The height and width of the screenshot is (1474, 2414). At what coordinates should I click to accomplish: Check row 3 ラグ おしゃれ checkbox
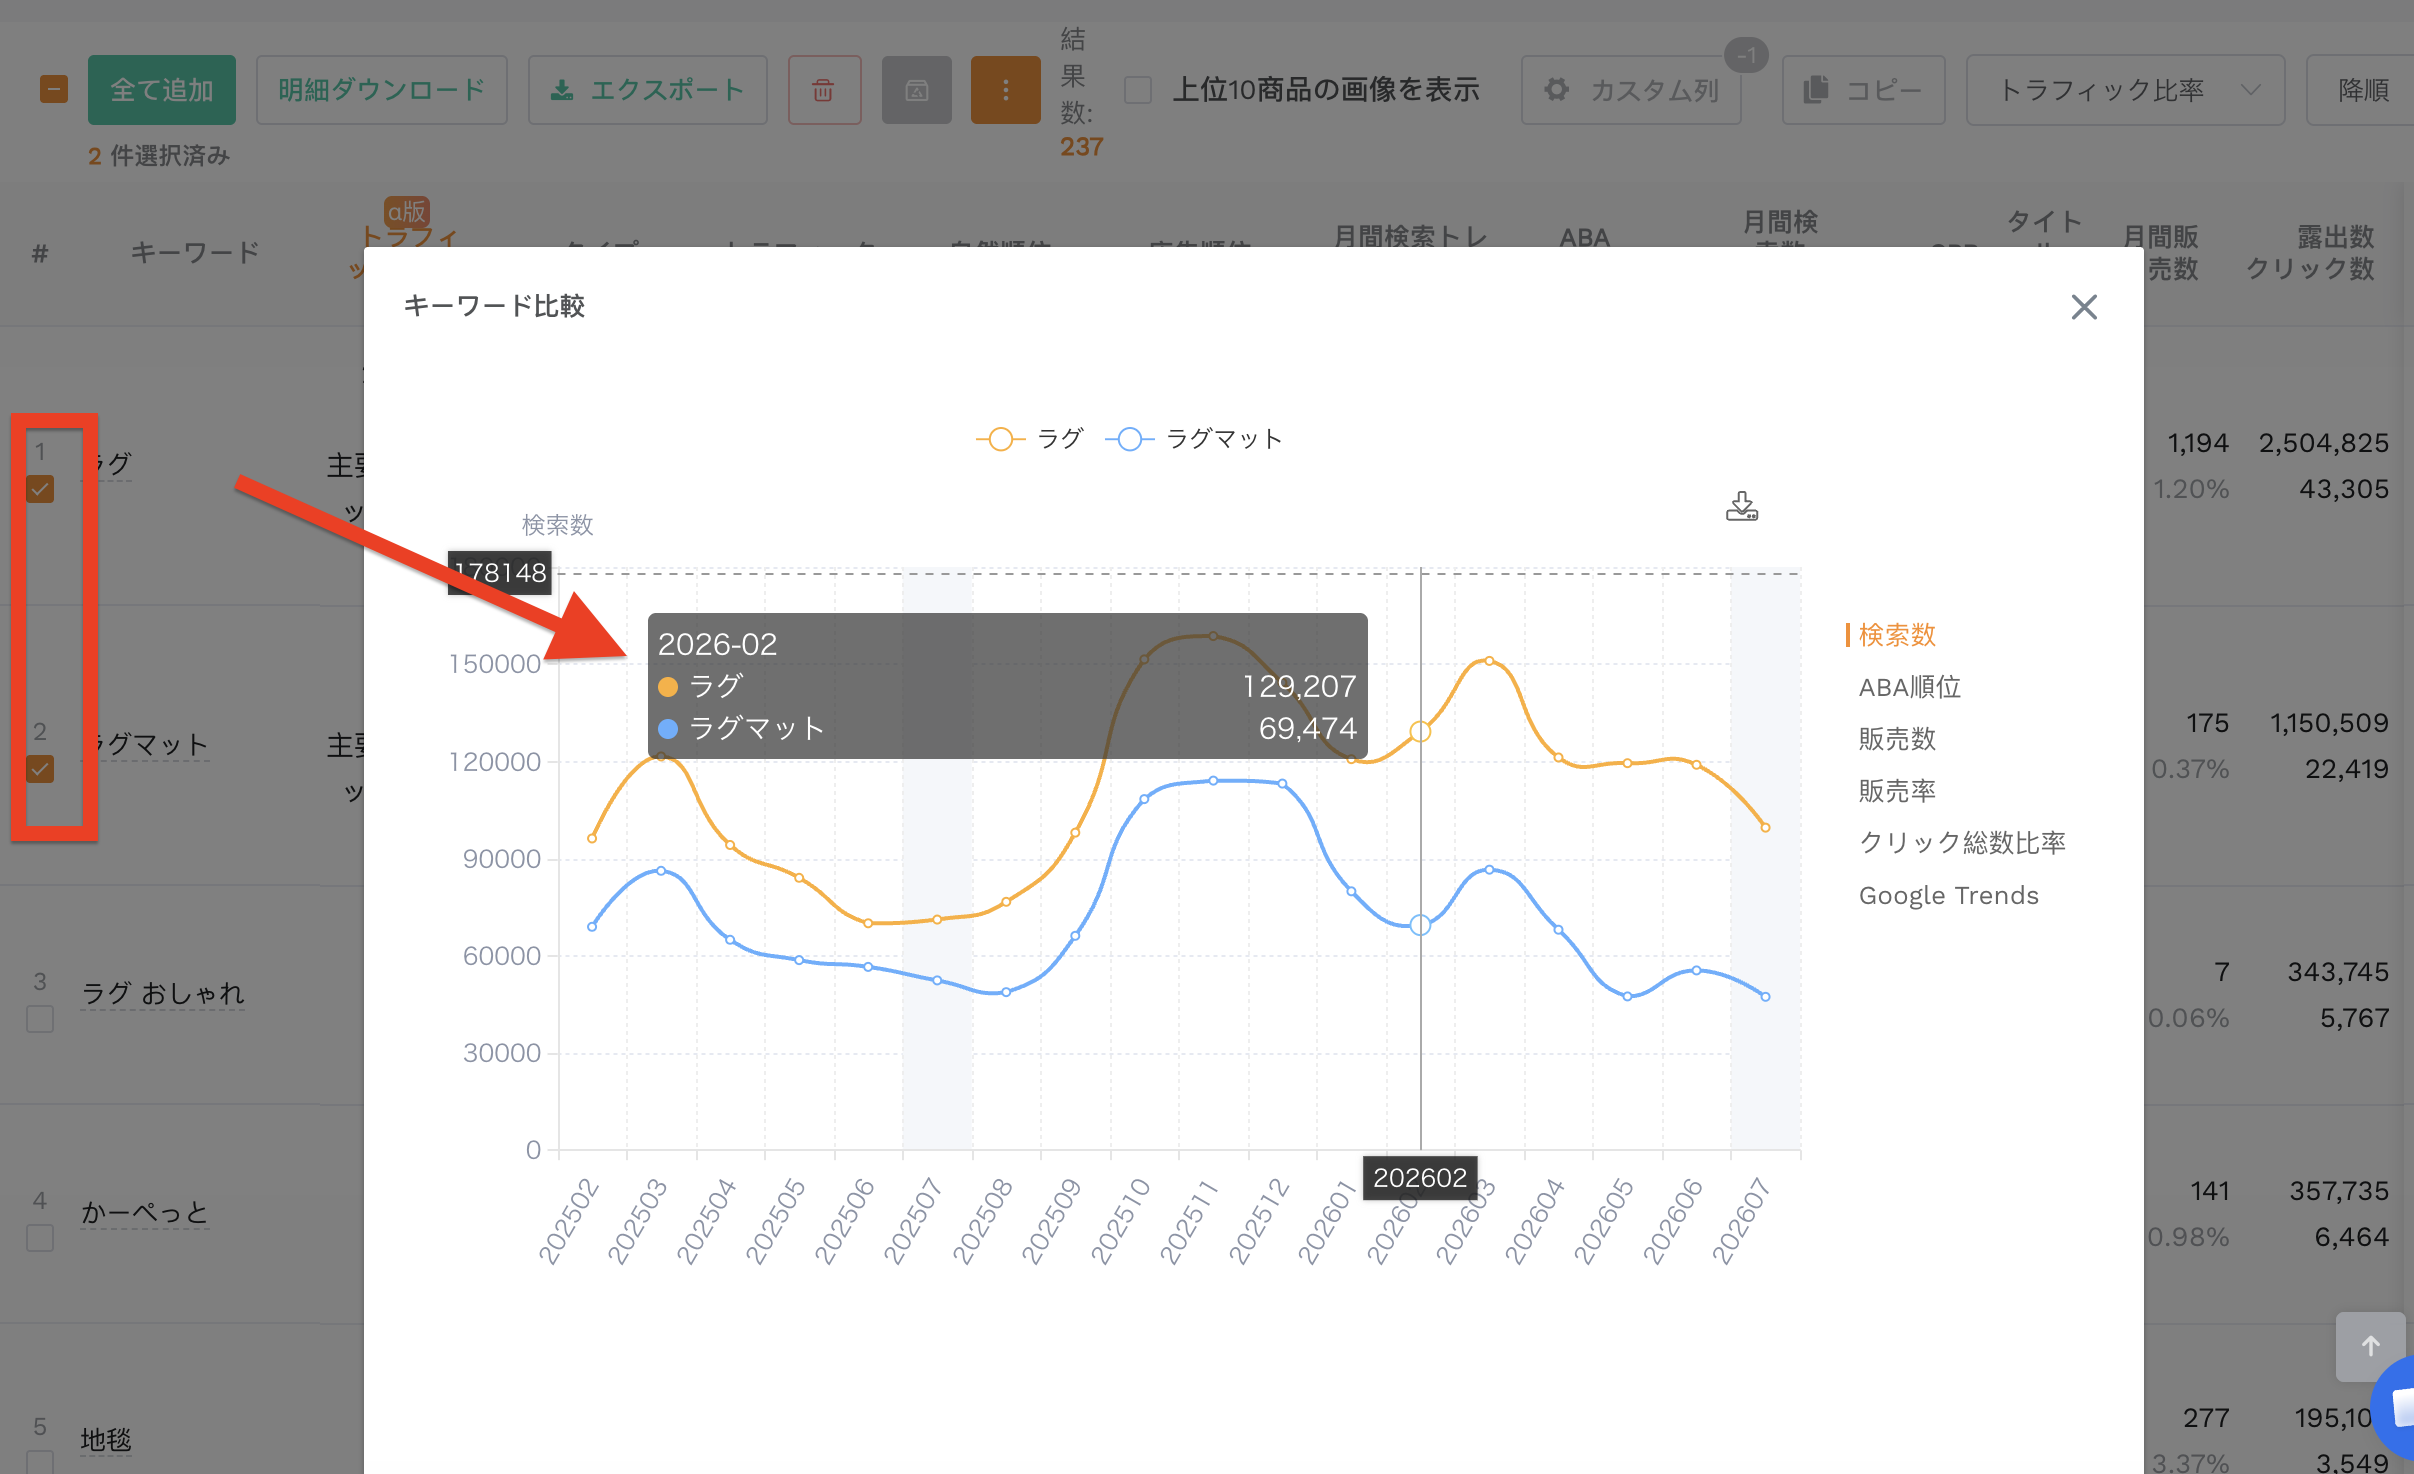pyautogui.click(x=40, y=1019)
